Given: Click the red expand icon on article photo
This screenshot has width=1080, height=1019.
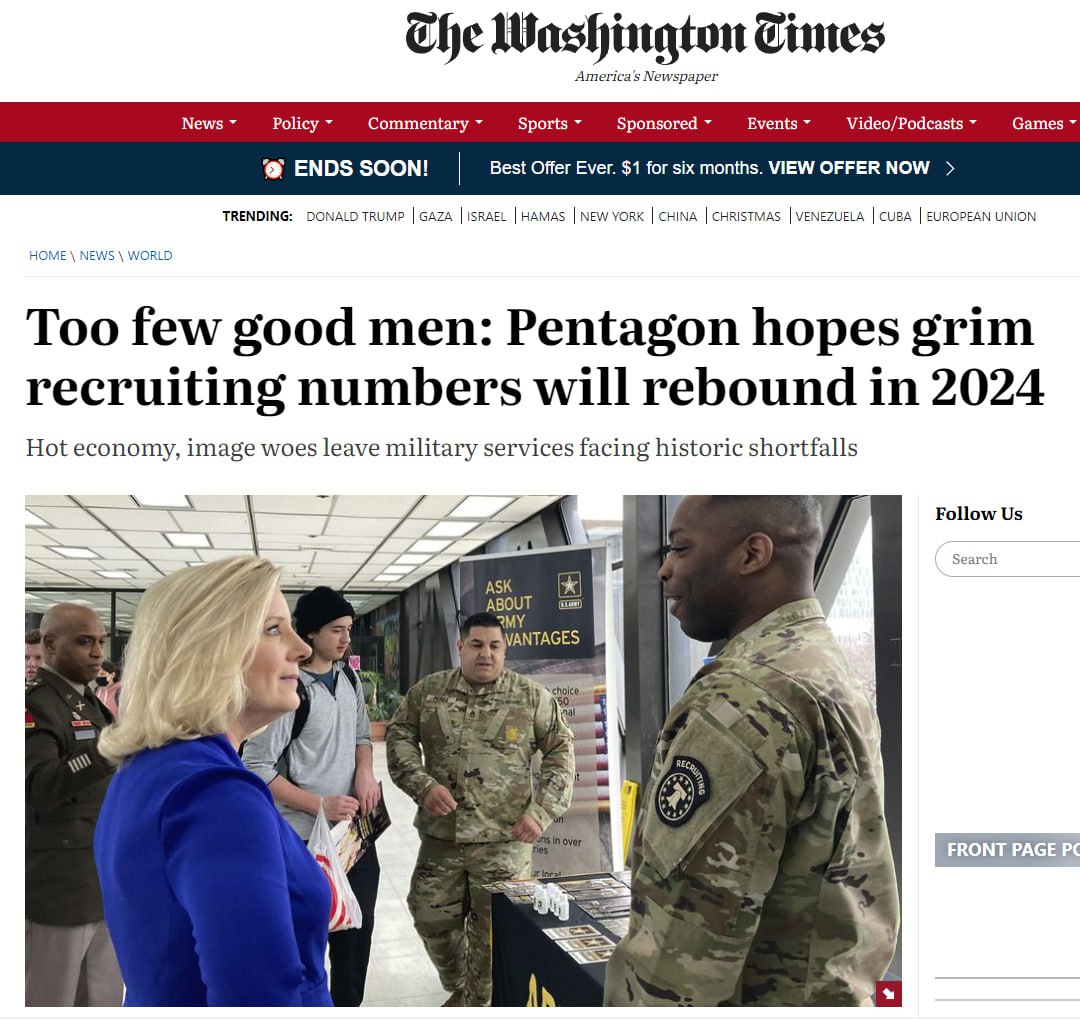Looking at the screenshot, I should (888, 993).
